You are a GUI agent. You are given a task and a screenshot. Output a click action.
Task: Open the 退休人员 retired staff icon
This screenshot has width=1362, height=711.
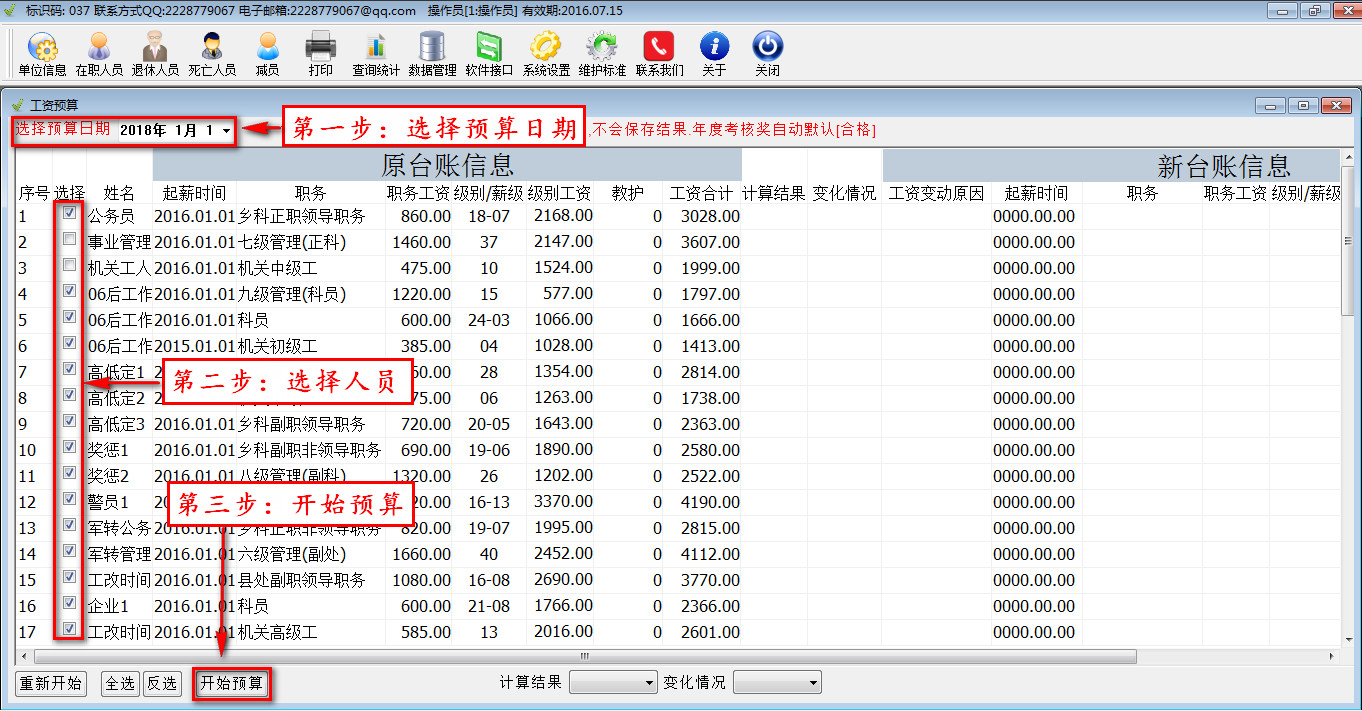click(155, 47)
